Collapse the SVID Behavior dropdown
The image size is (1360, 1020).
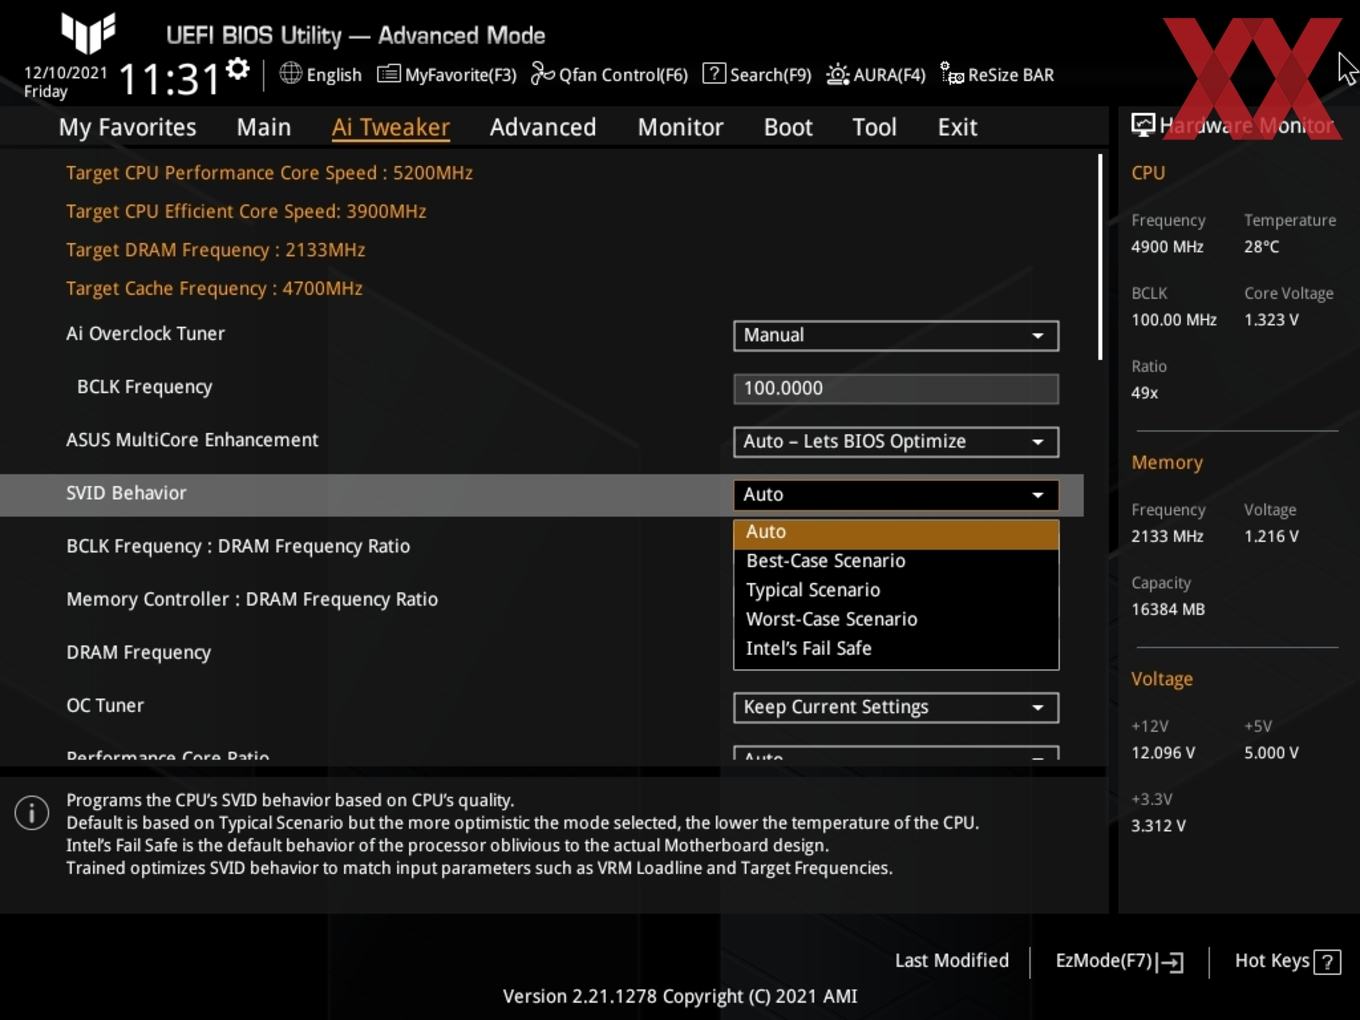pos(896,495)
